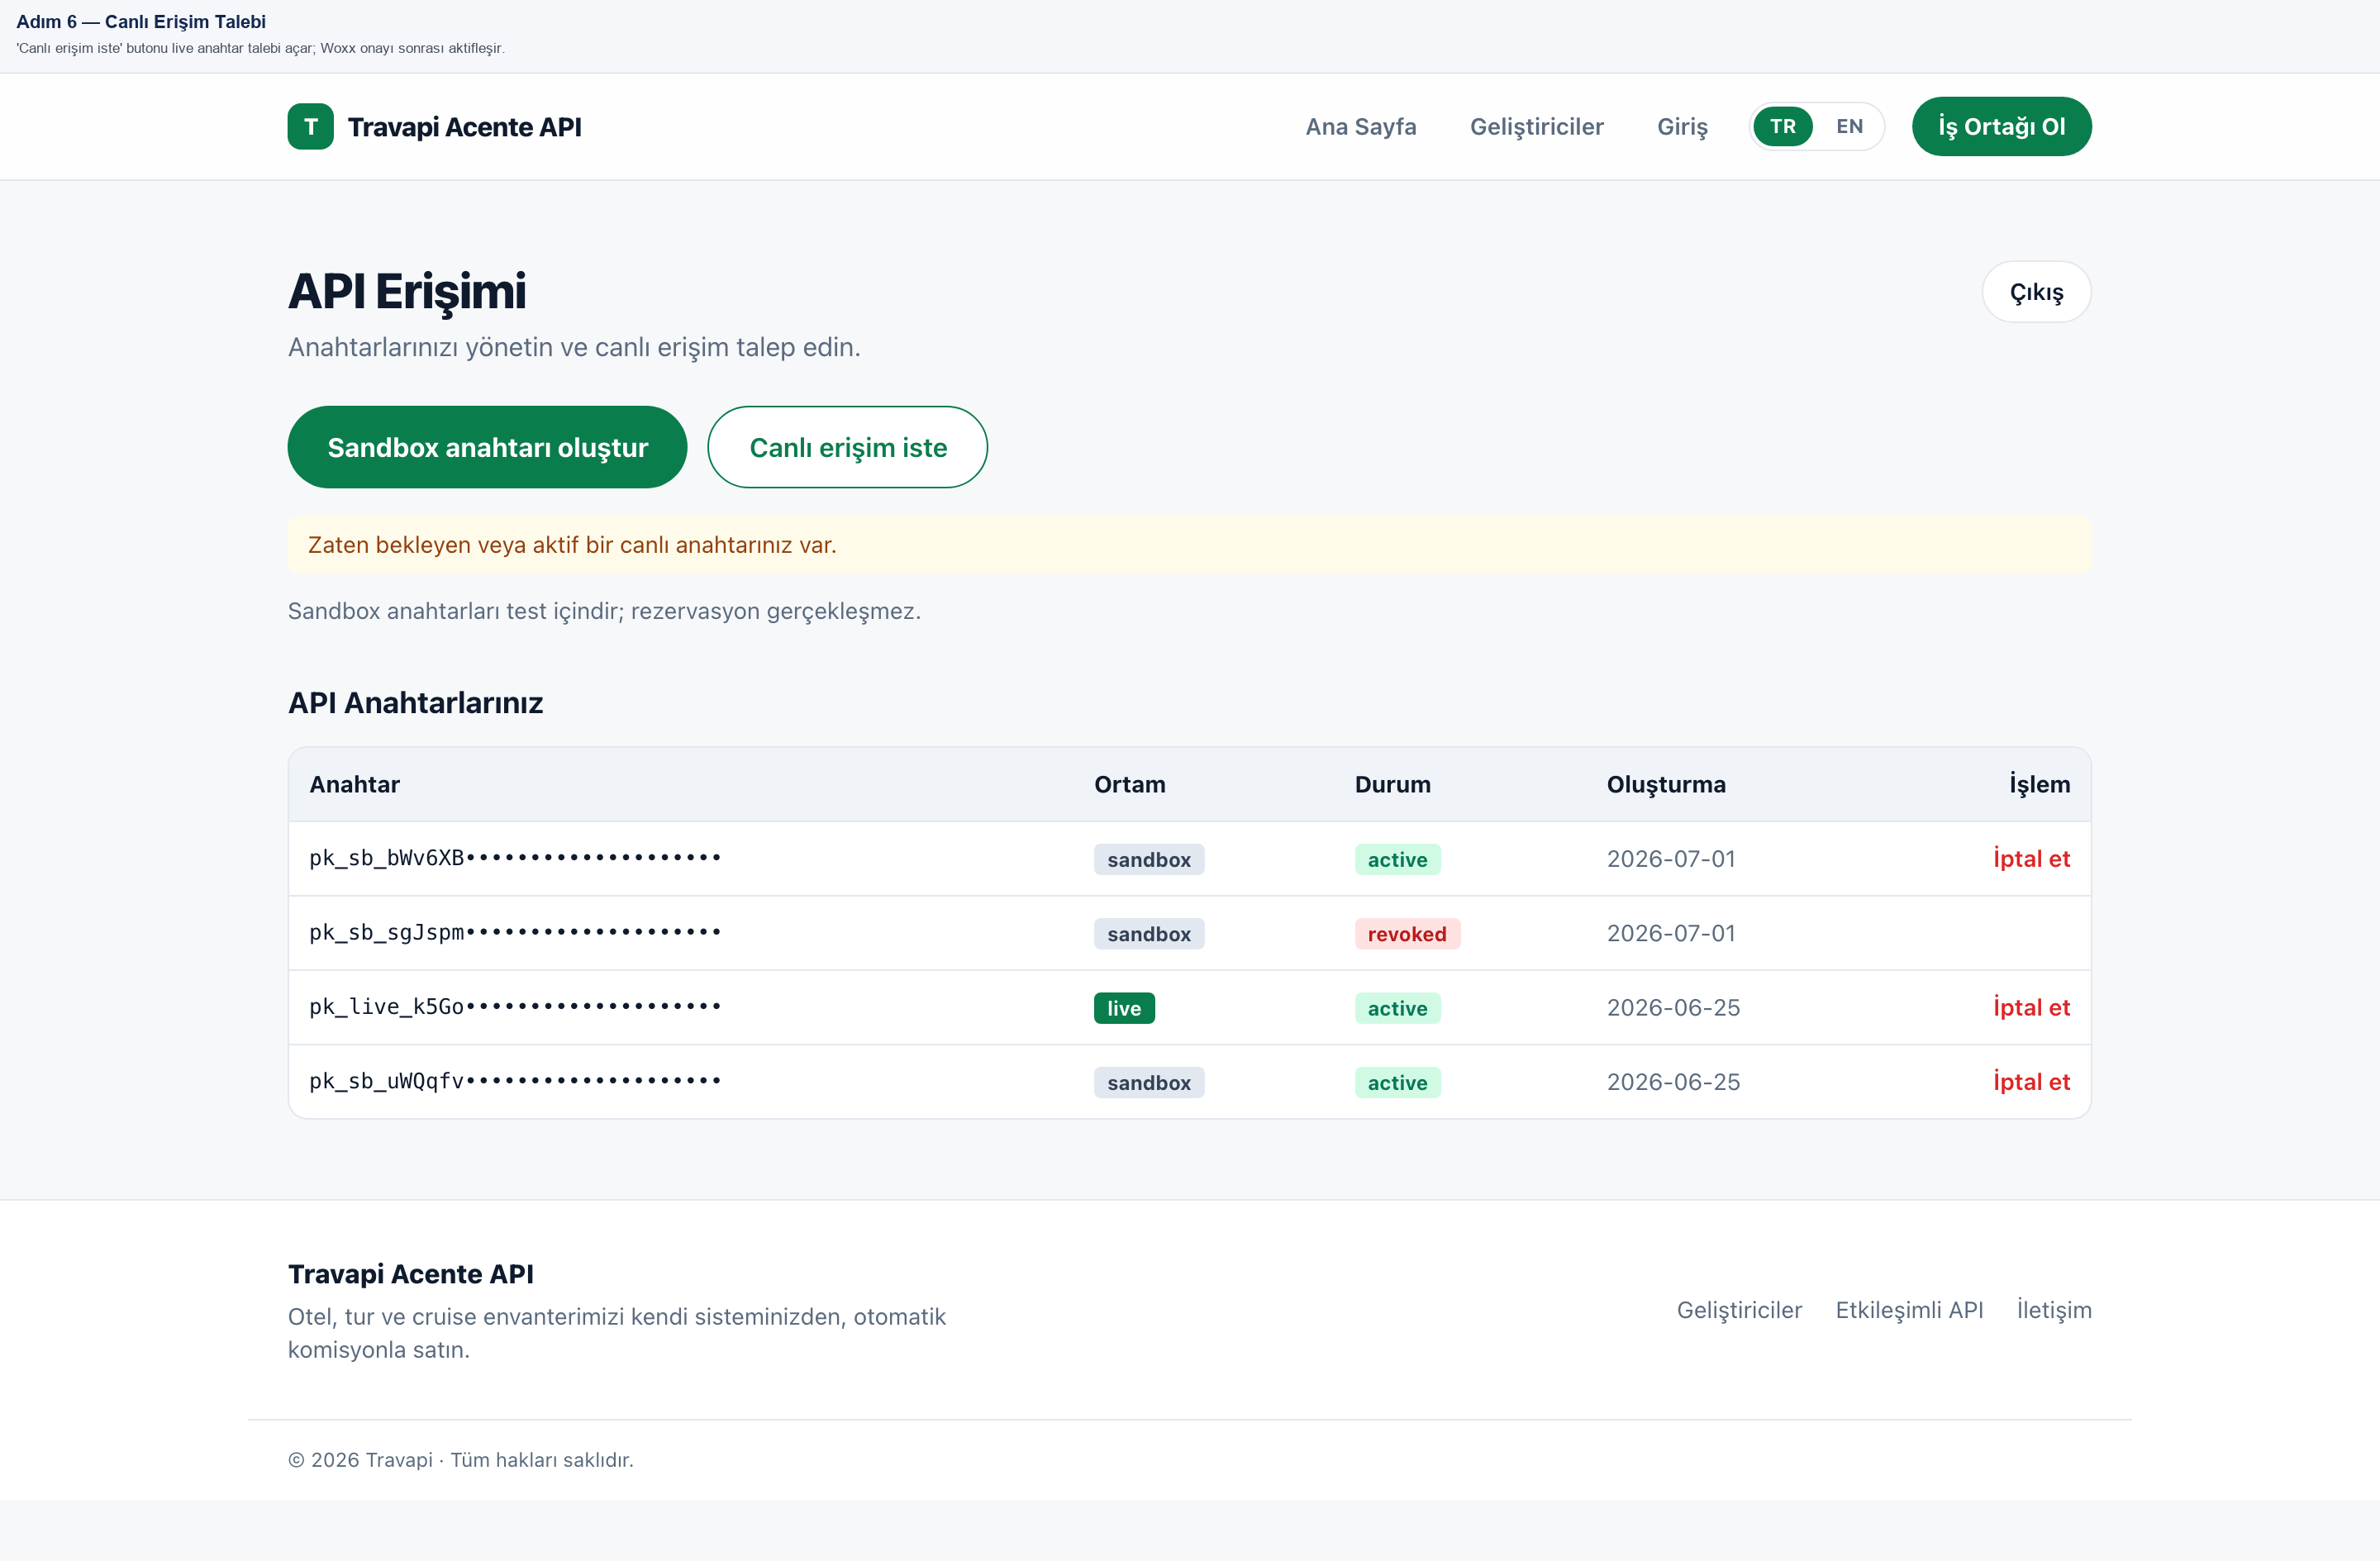The width and height of the screenshot is (2380, 1561).
Task: Open the footer İletişim link
Action: click(2054, 1310)
